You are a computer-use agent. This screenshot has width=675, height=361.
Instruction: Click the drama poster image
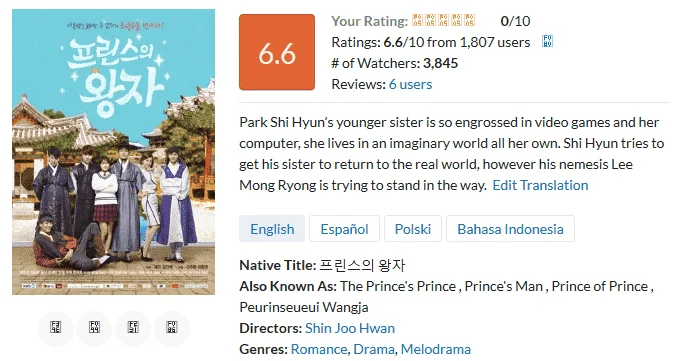click(x=113, y=152)
